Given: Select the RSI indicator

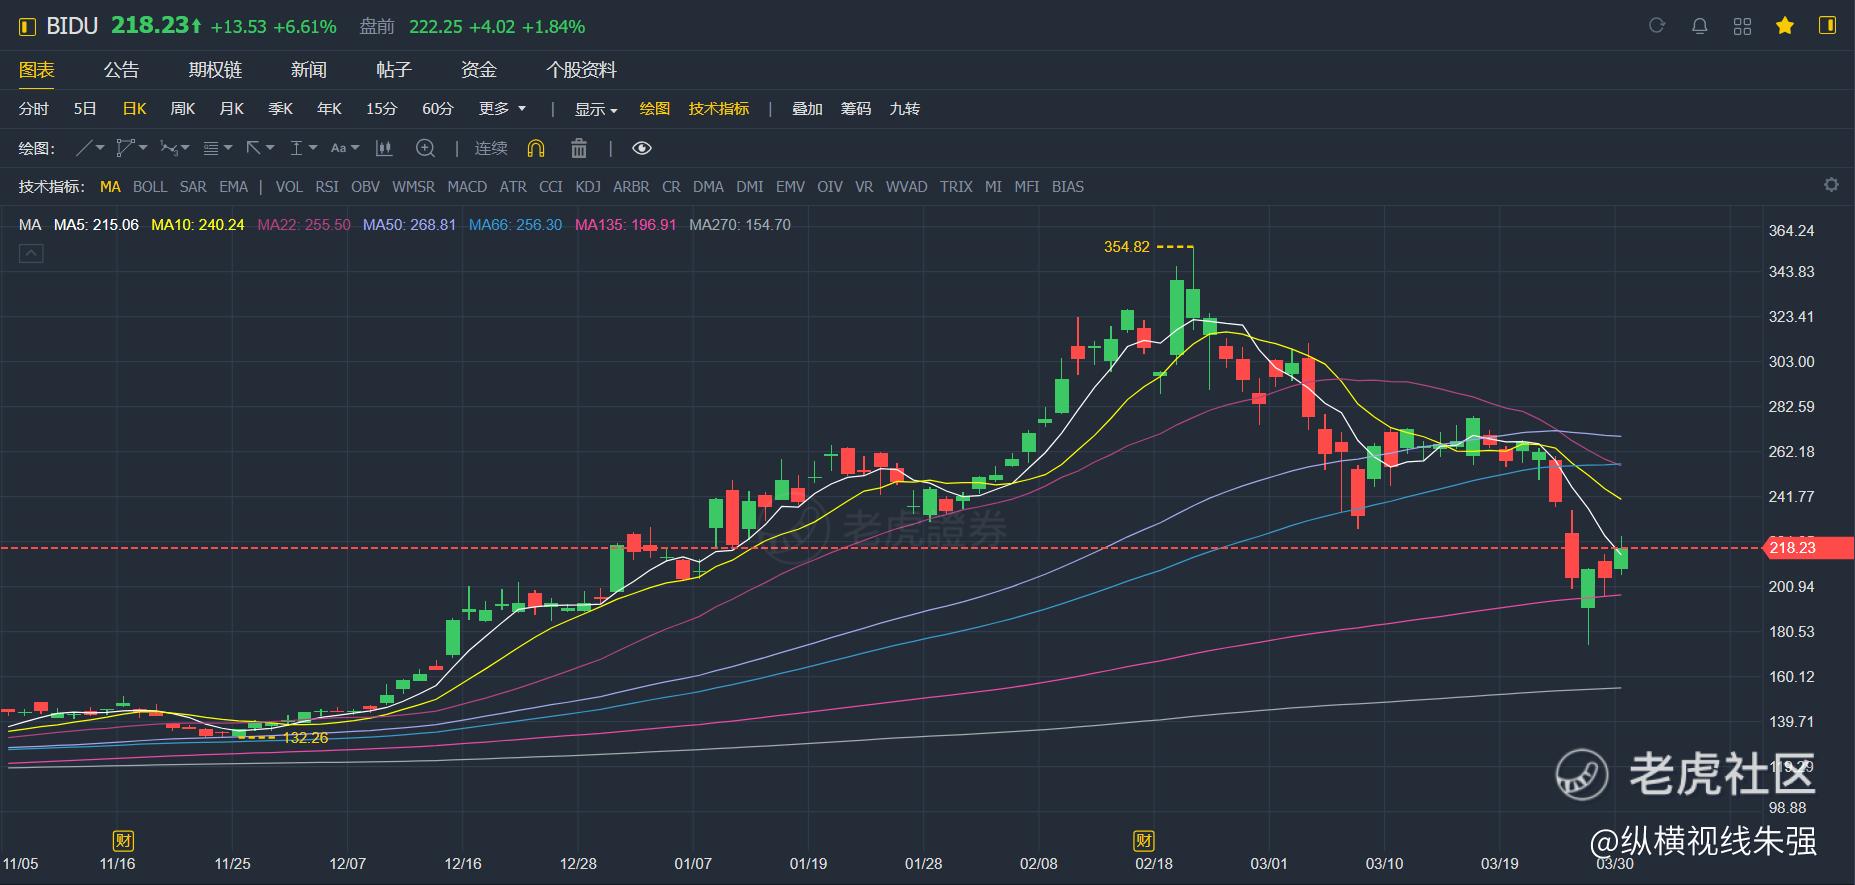Looking at the screenshot, I should point(327,187).
